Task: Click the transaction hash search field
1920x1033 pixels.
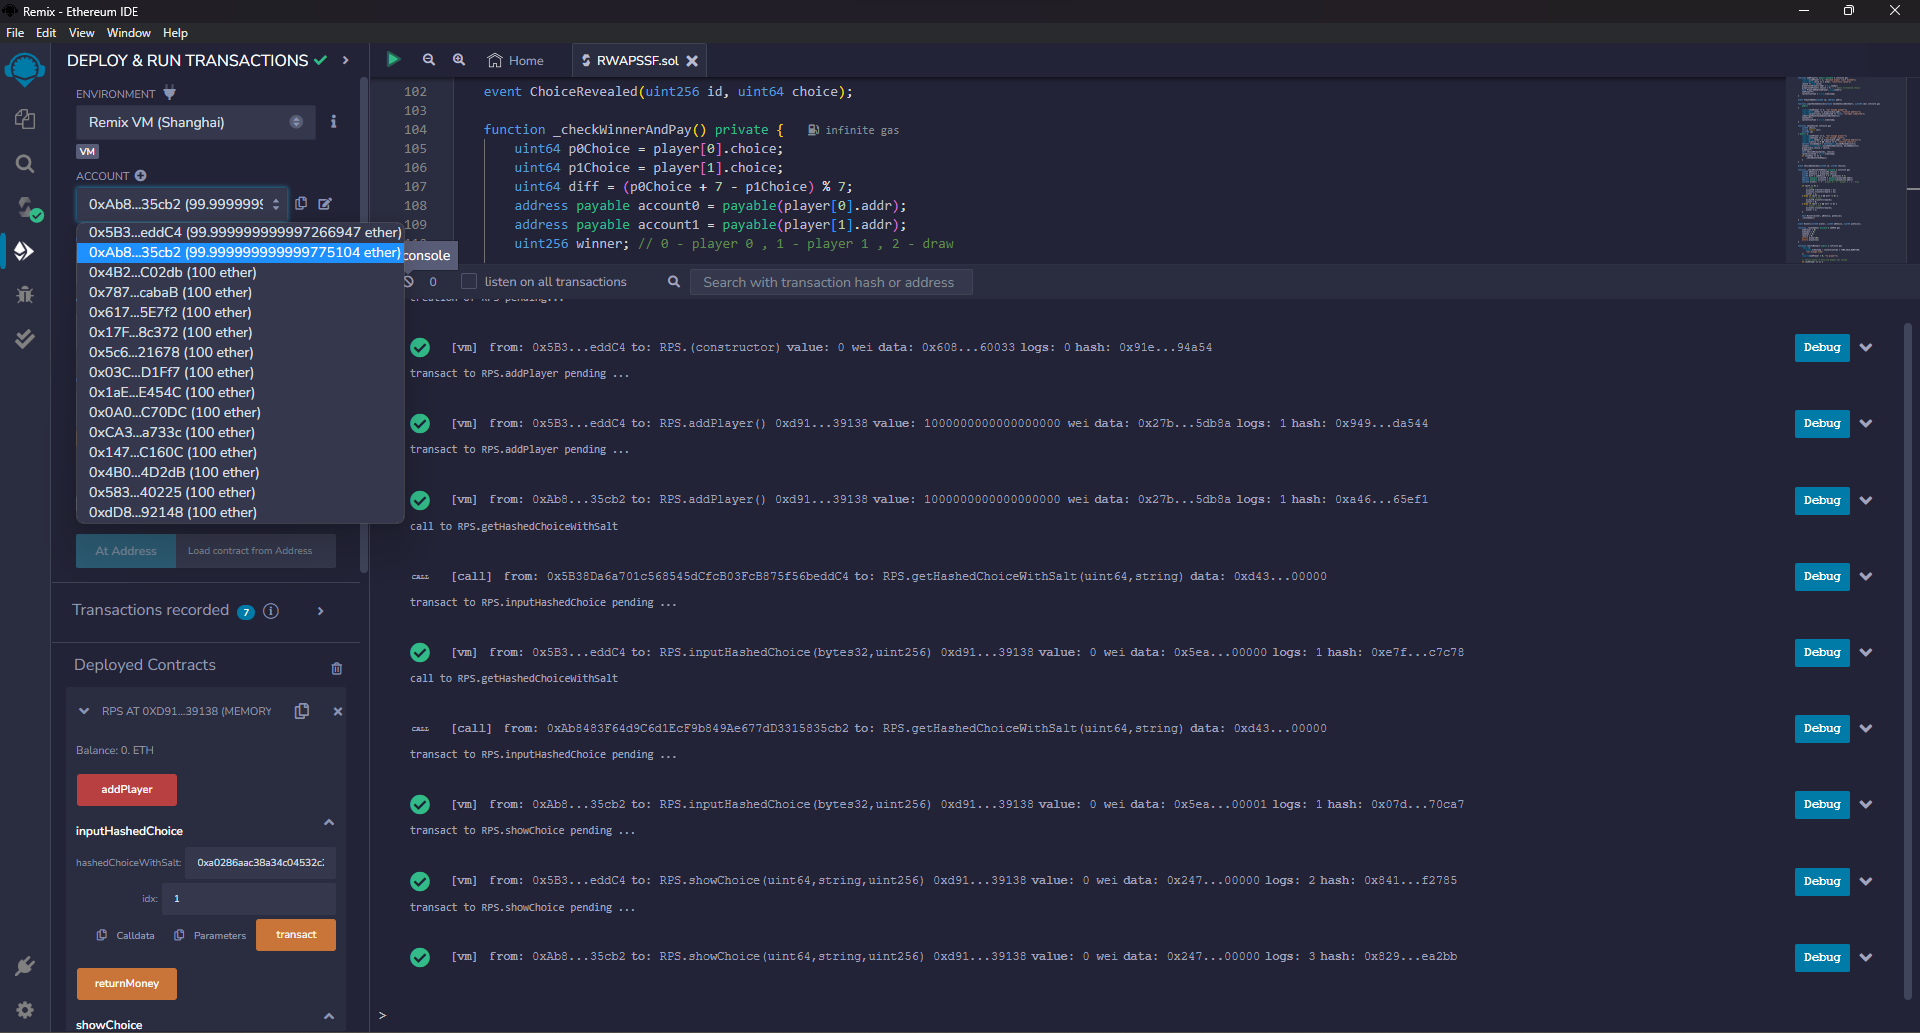Action: point(831,282)
